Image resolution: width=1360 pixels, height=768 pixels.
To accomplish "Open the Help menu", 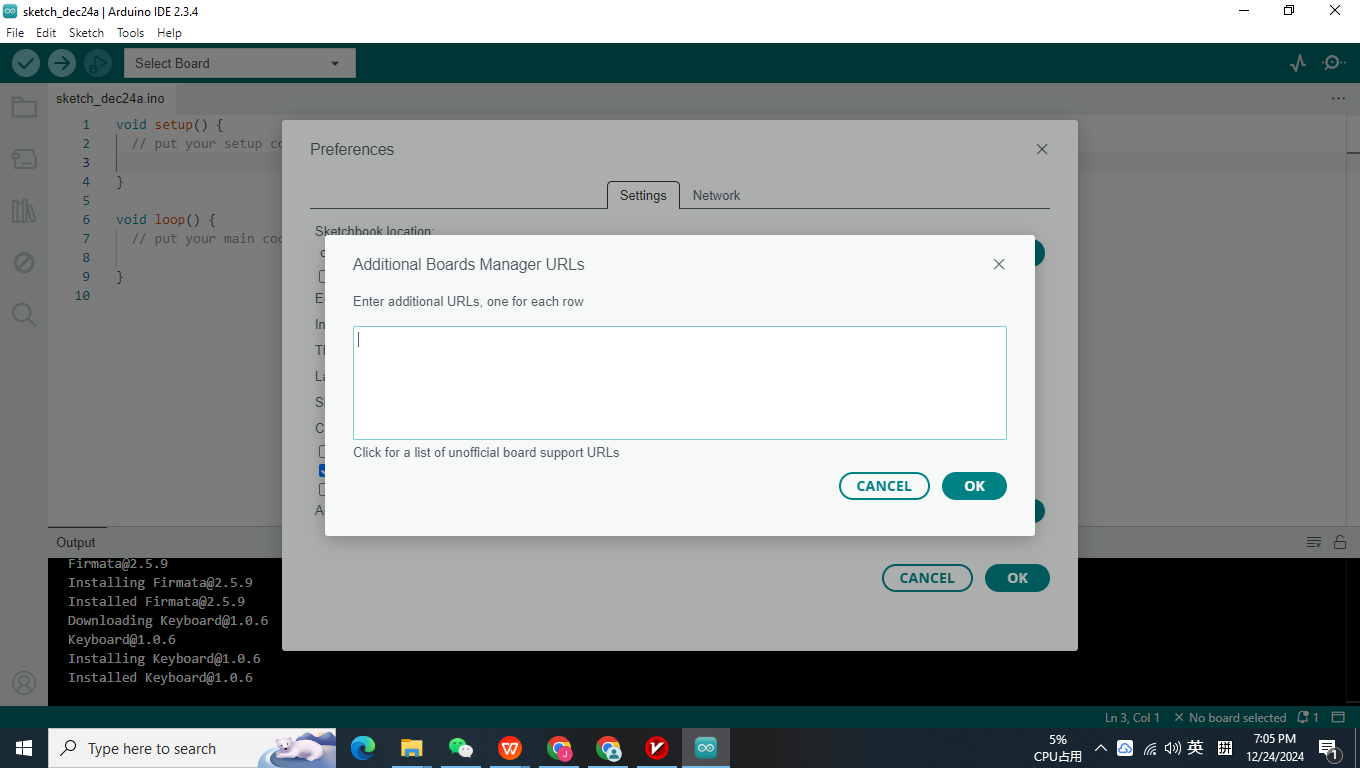I will 169,33.
